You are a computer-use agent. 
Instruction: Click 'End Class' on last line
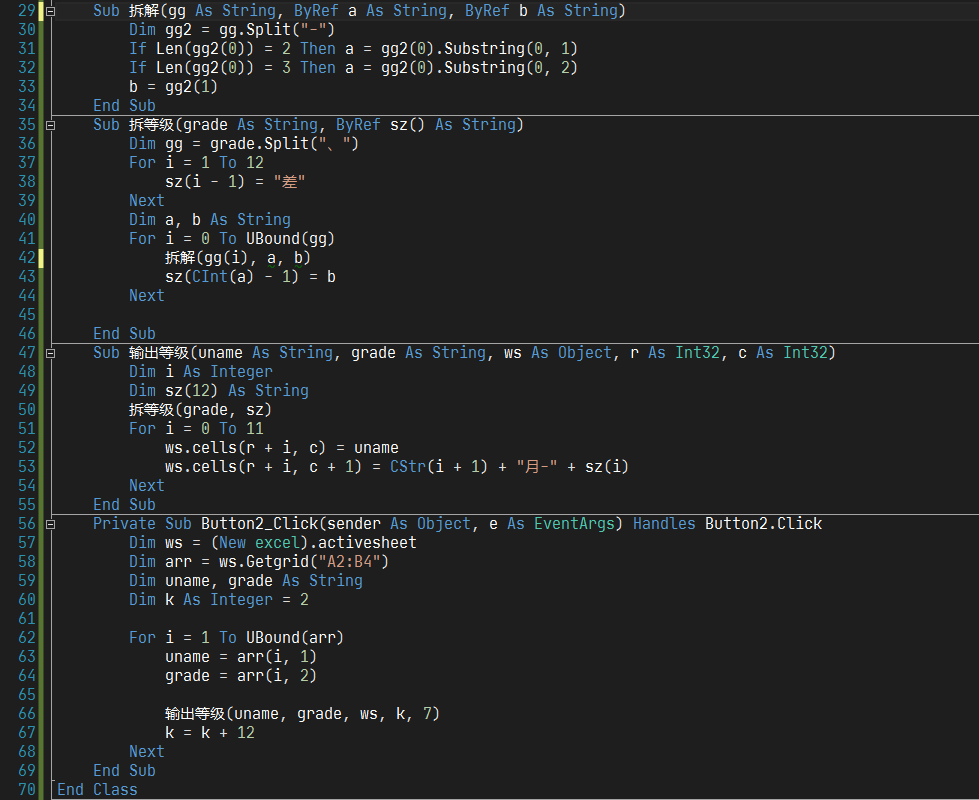[x=97, y=790]
